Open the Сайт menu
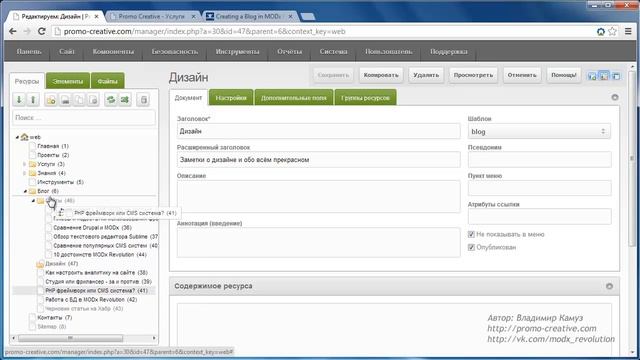The image size is (640, 360). coord(67,51)
